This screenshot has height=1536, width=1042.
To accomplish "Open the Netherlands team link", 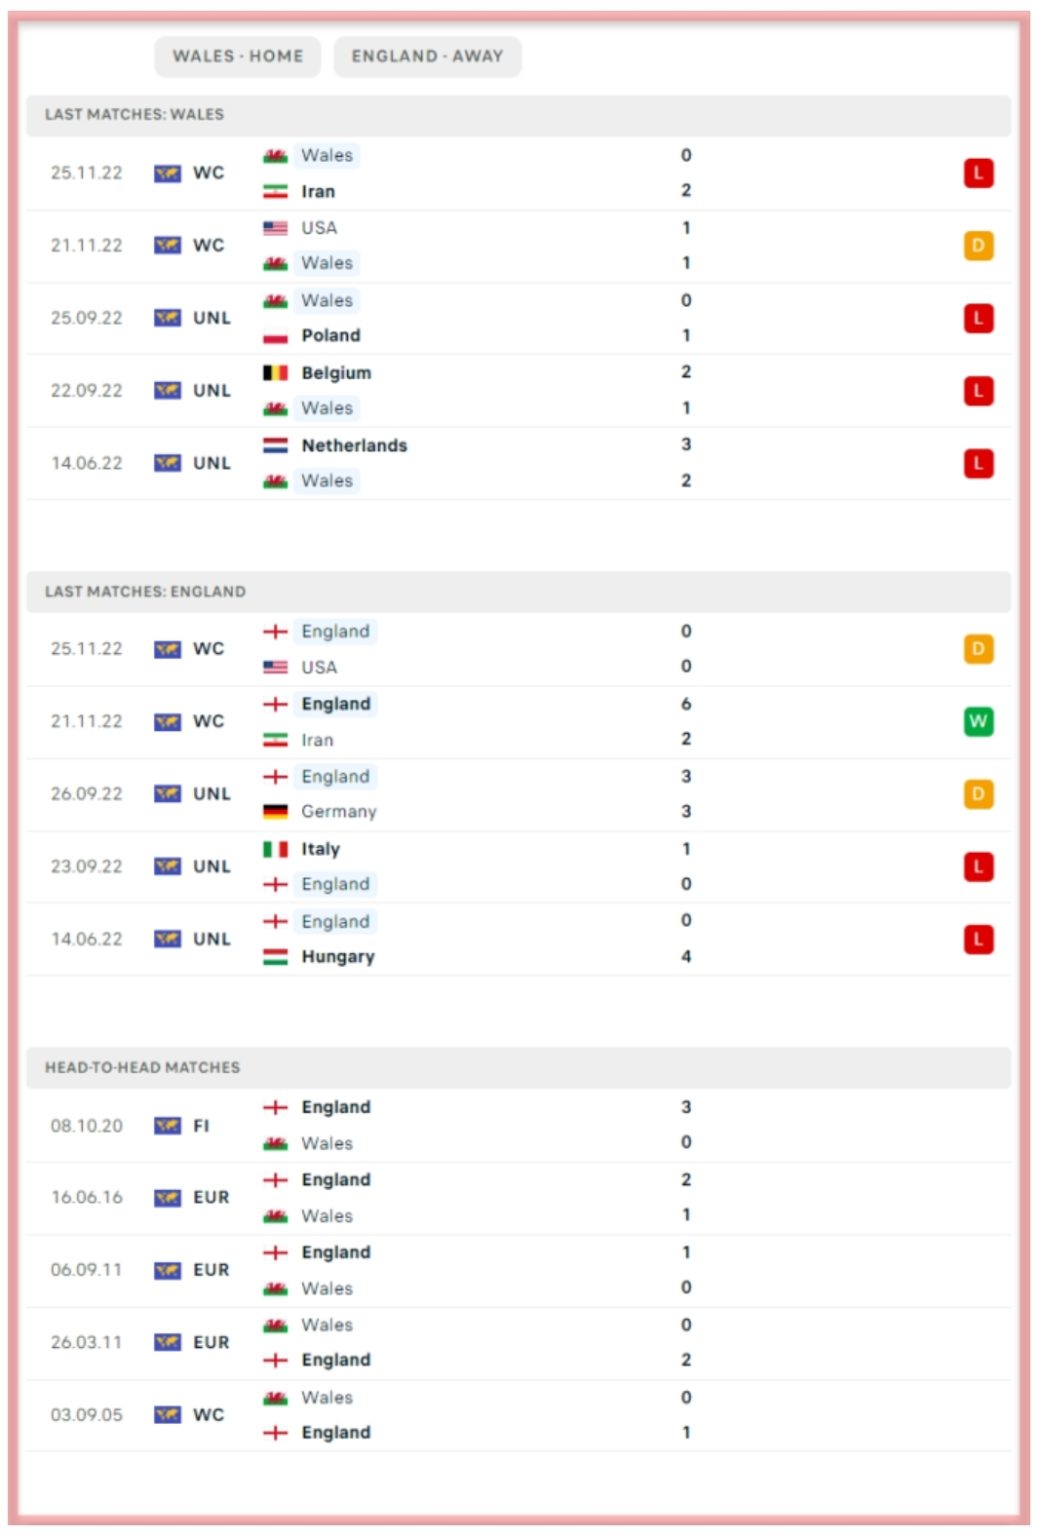I will pos(354,445).
